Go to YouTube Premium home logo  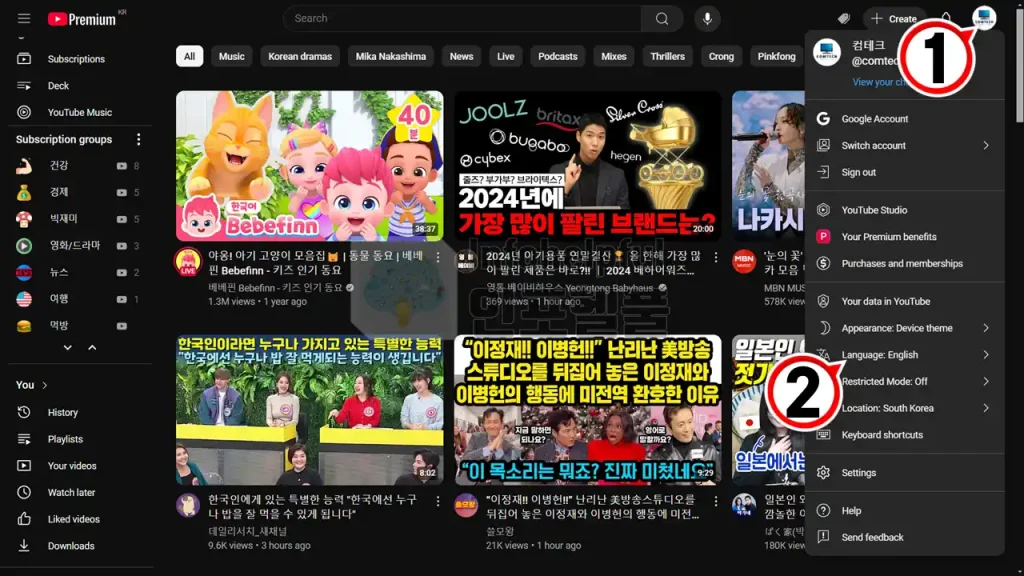click(83, 19)
